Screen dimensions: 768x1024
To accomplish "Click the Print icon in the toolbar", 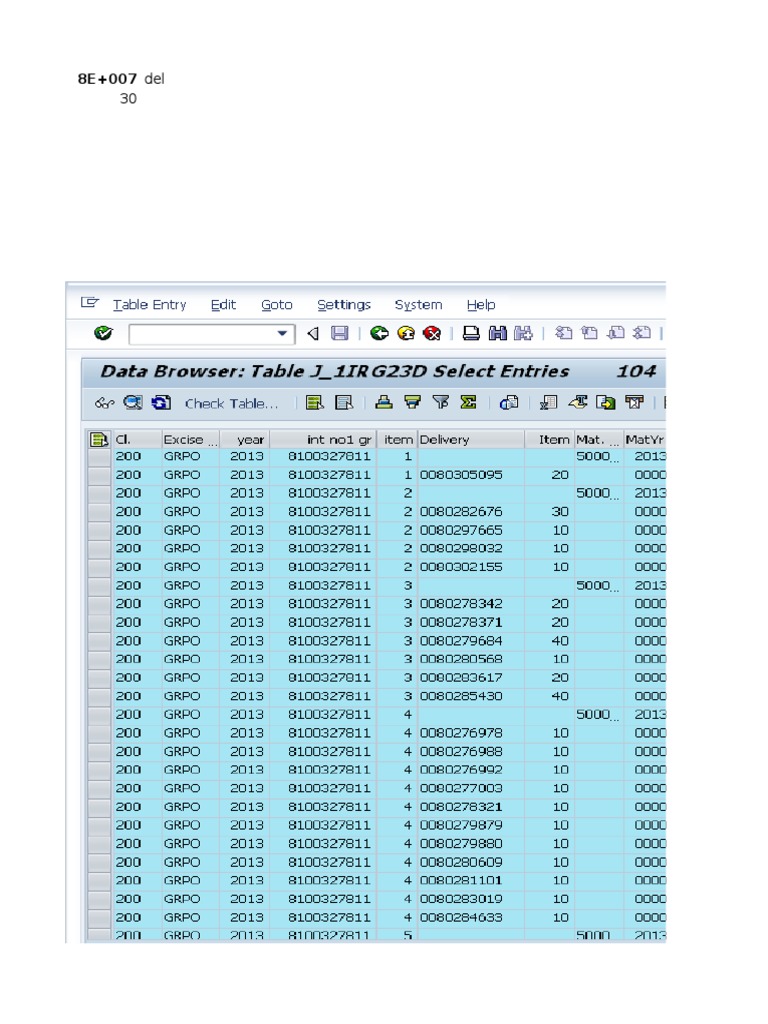I will [x=471, y=334].
